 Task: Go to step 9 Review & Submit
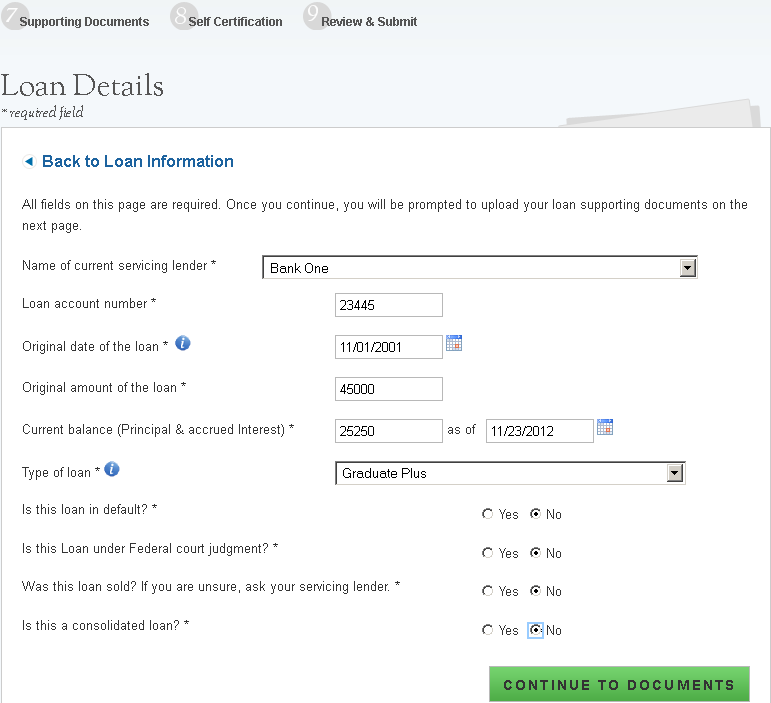pos(360,19)
